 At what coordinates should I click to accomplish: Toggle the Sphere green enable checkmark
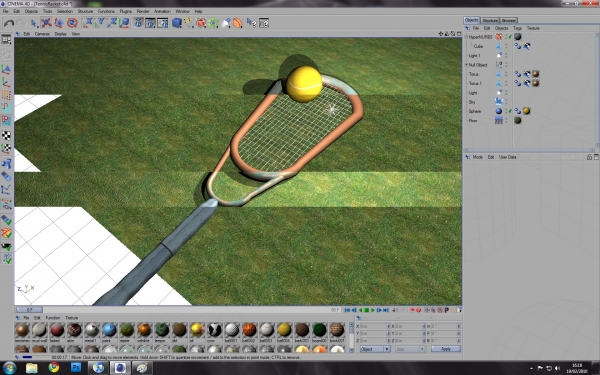510,111
